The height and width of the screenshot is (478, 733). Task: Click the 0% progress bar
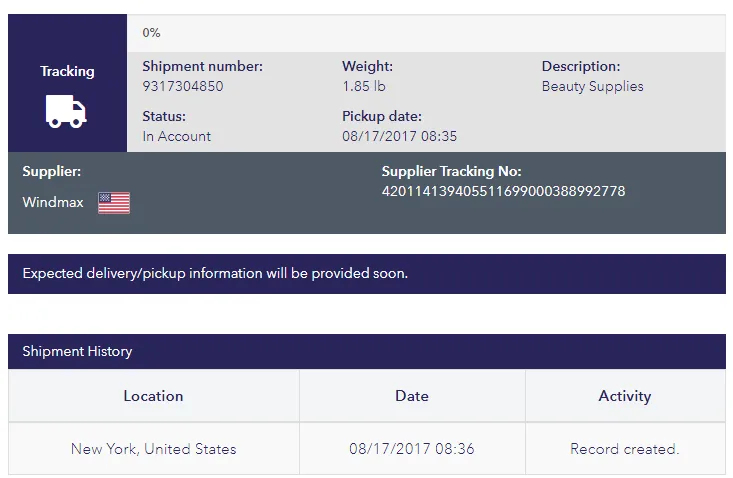click(x=426, y=33)
